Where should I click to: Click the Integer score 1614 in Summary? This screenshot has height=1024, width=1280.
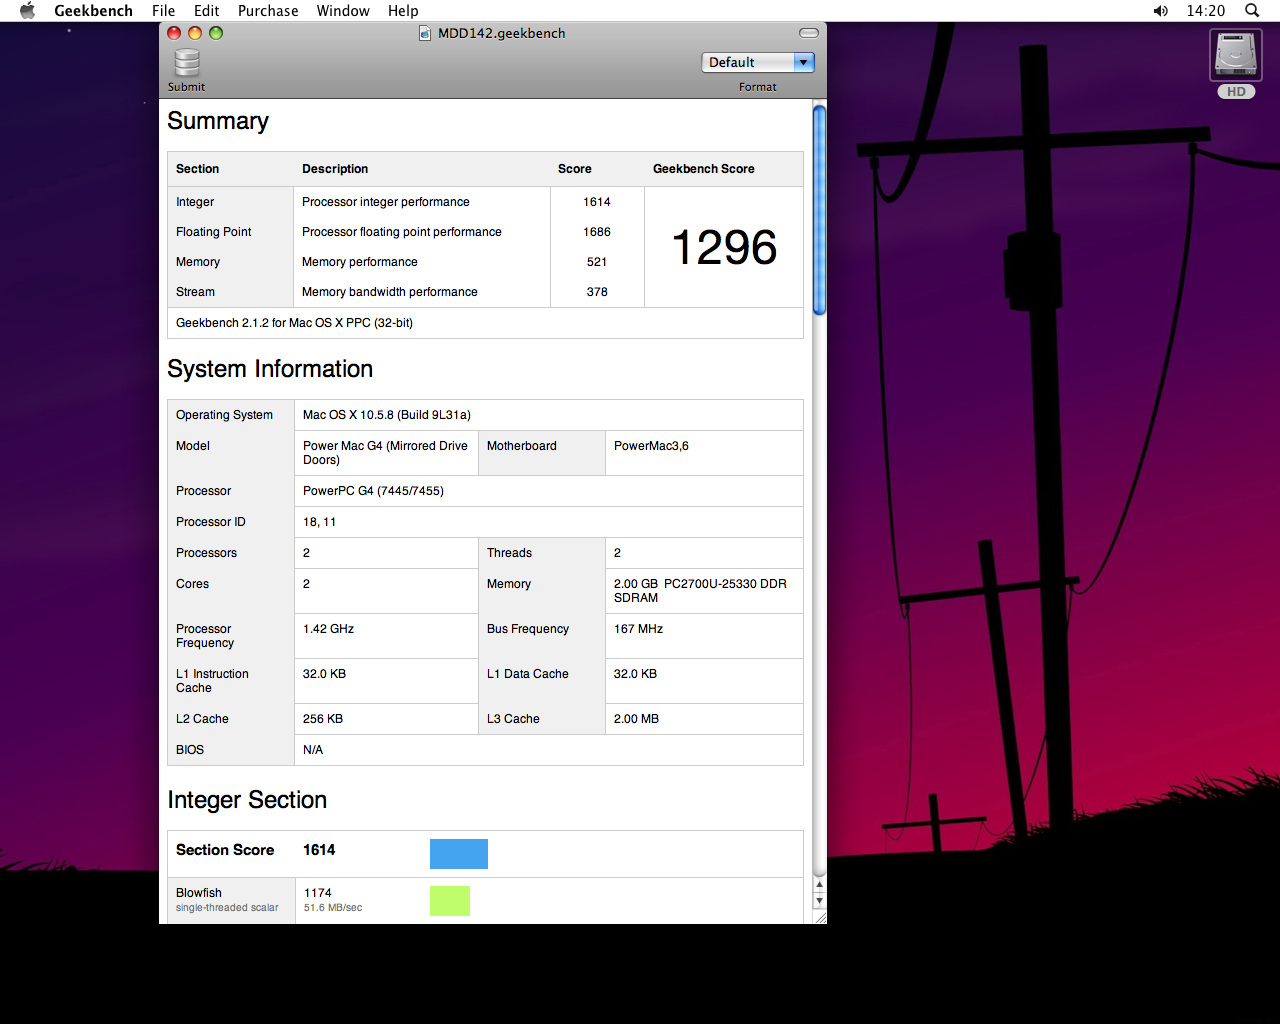pos(597,202)
